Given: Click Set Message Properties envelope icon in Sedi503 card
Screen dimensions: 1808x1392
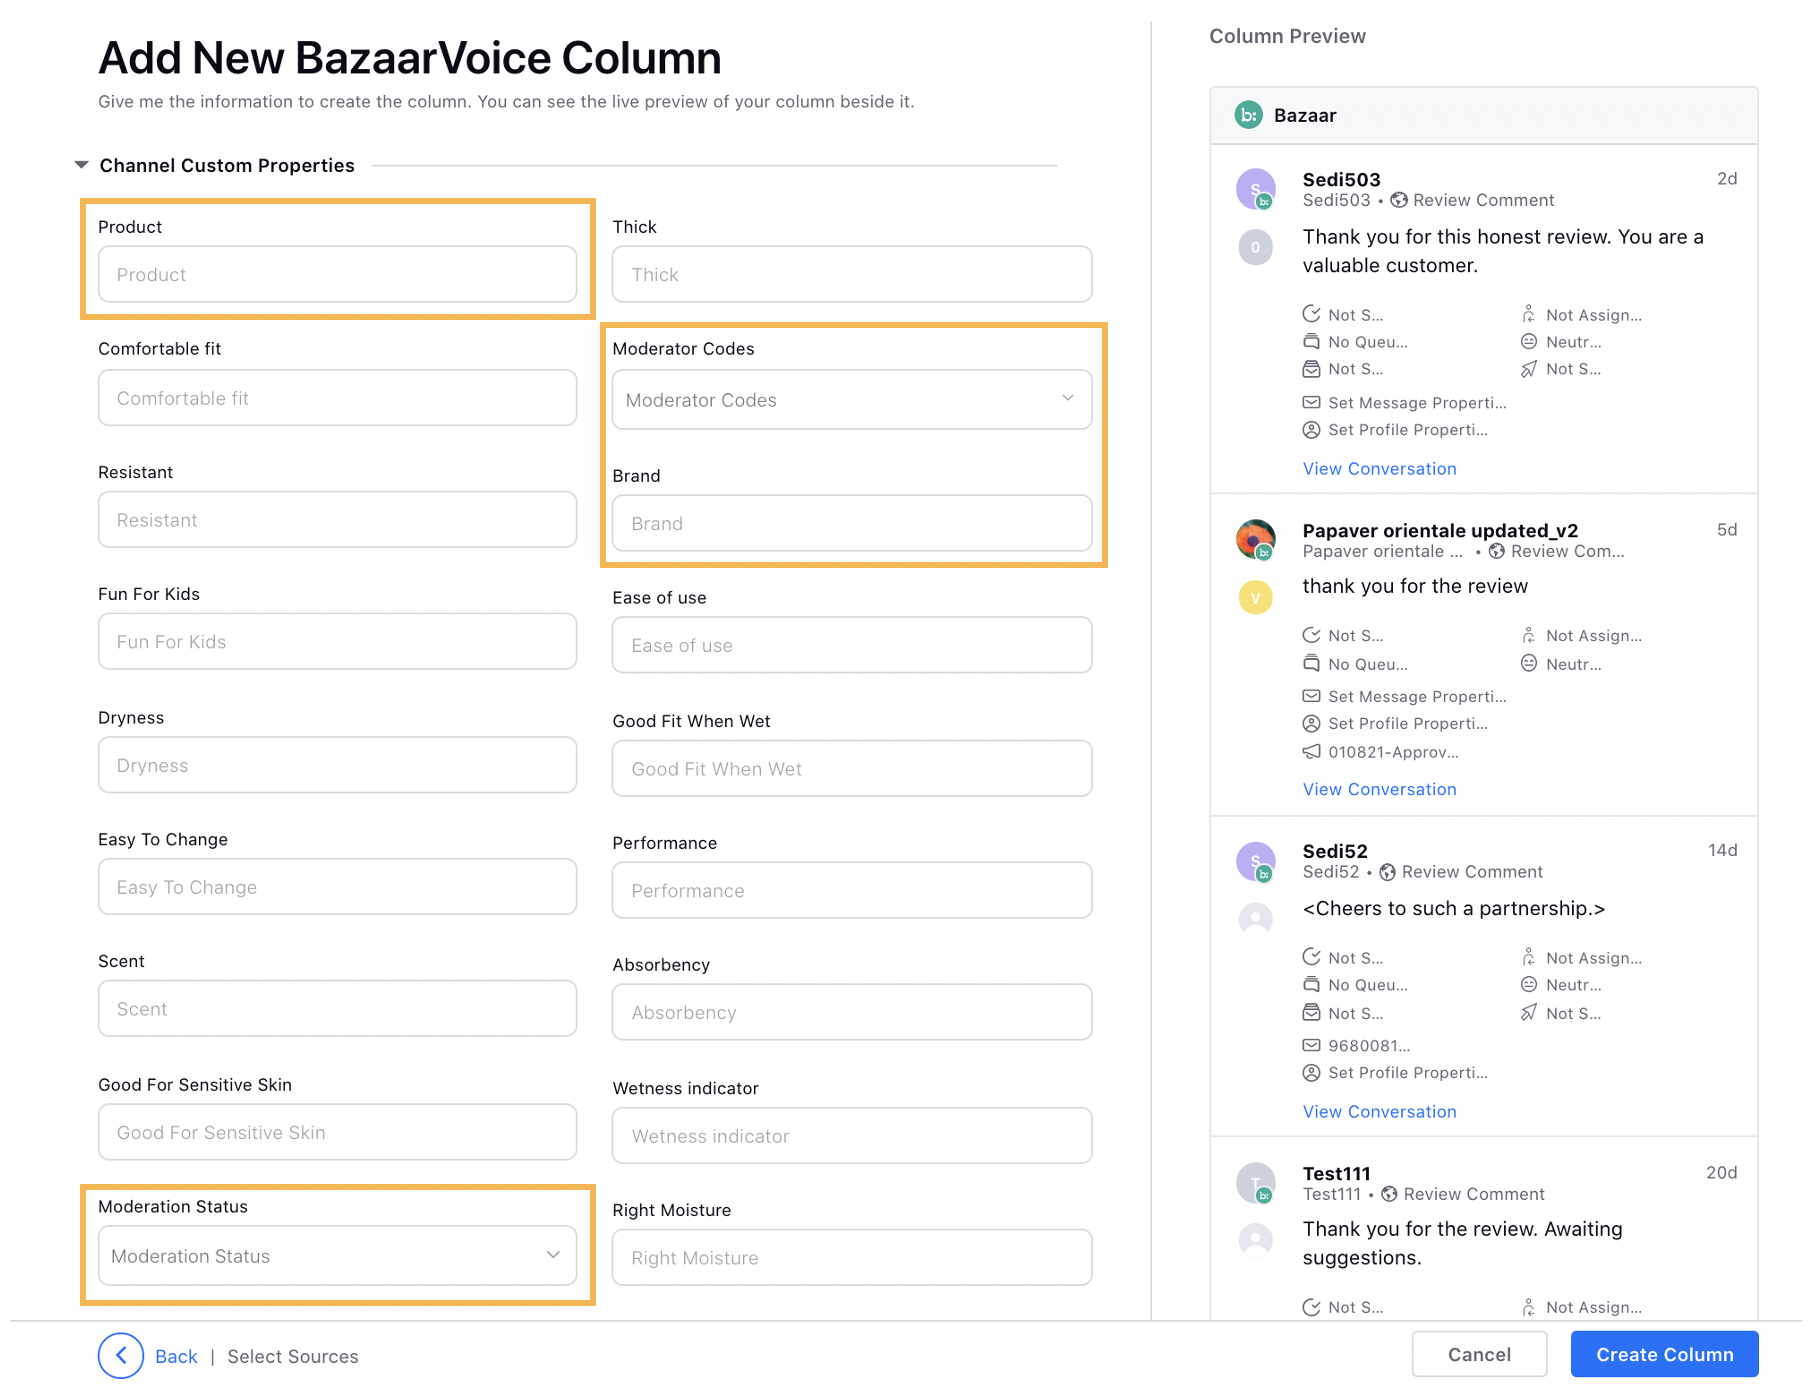Looking at the screenshot, I should (1312, 402).
